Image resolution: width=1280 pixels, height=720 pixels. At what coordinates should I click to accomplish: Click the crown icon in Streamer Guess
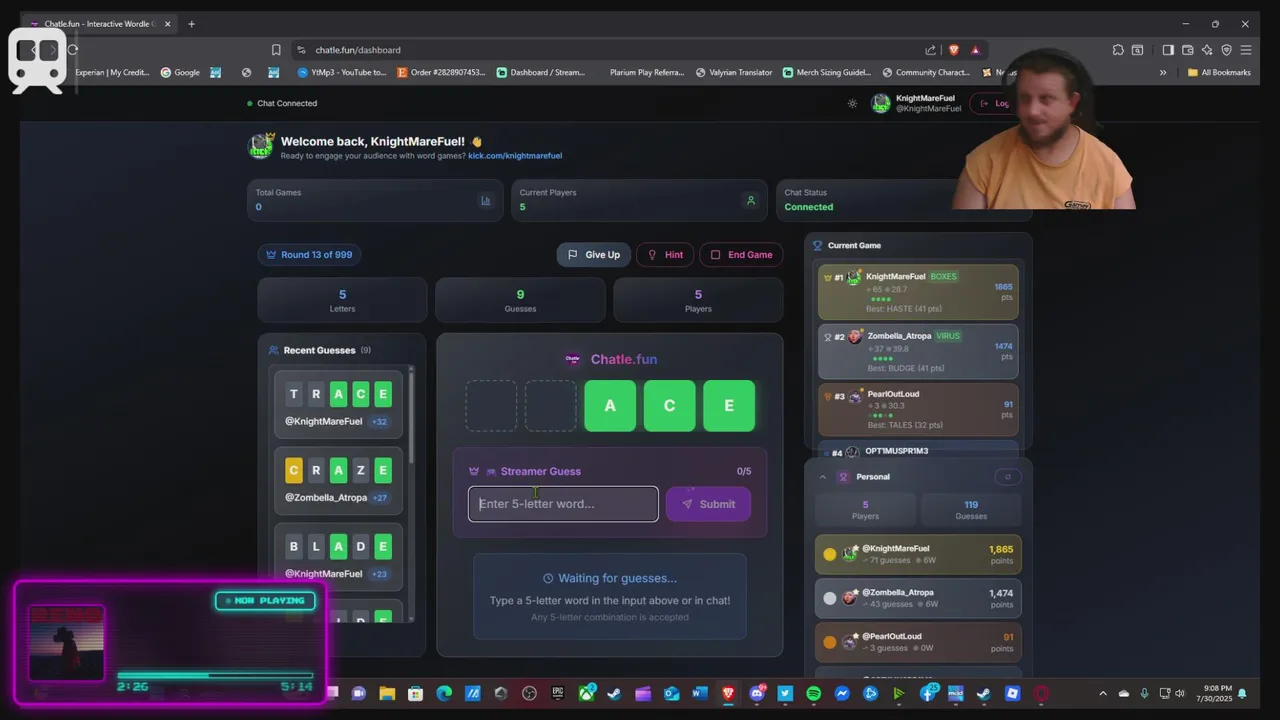click(474, 471)
